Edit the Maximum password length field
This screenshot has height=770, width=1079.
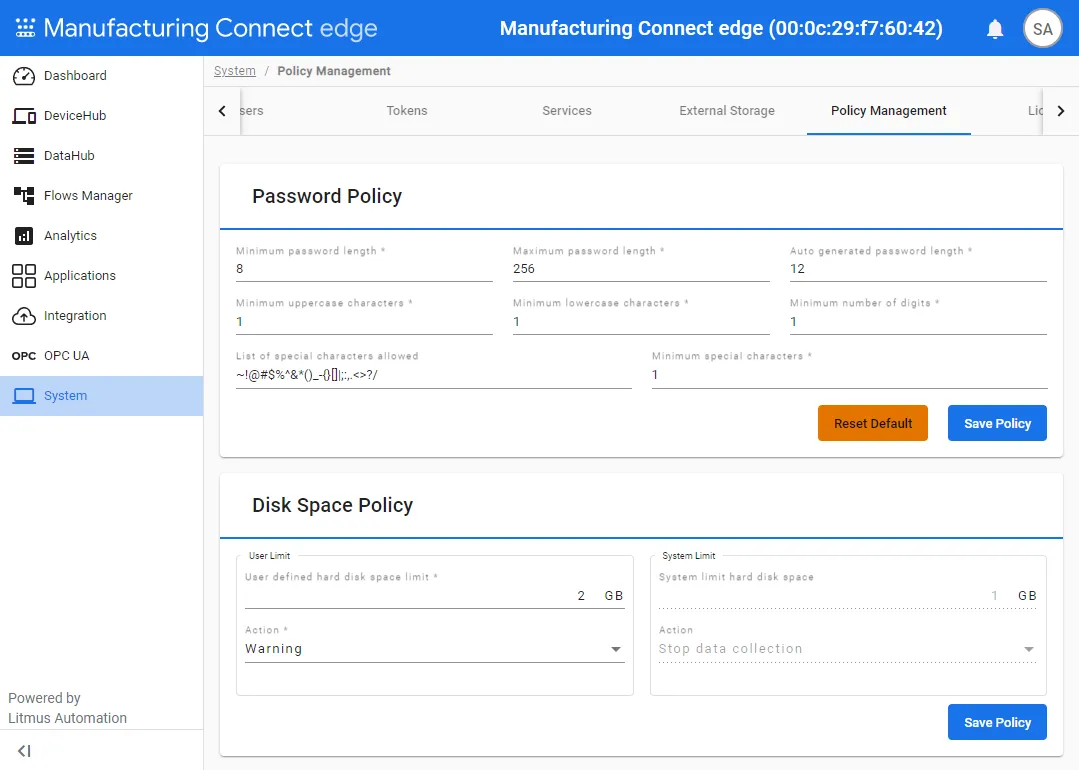pyautogui.click(x=641, y=268)
